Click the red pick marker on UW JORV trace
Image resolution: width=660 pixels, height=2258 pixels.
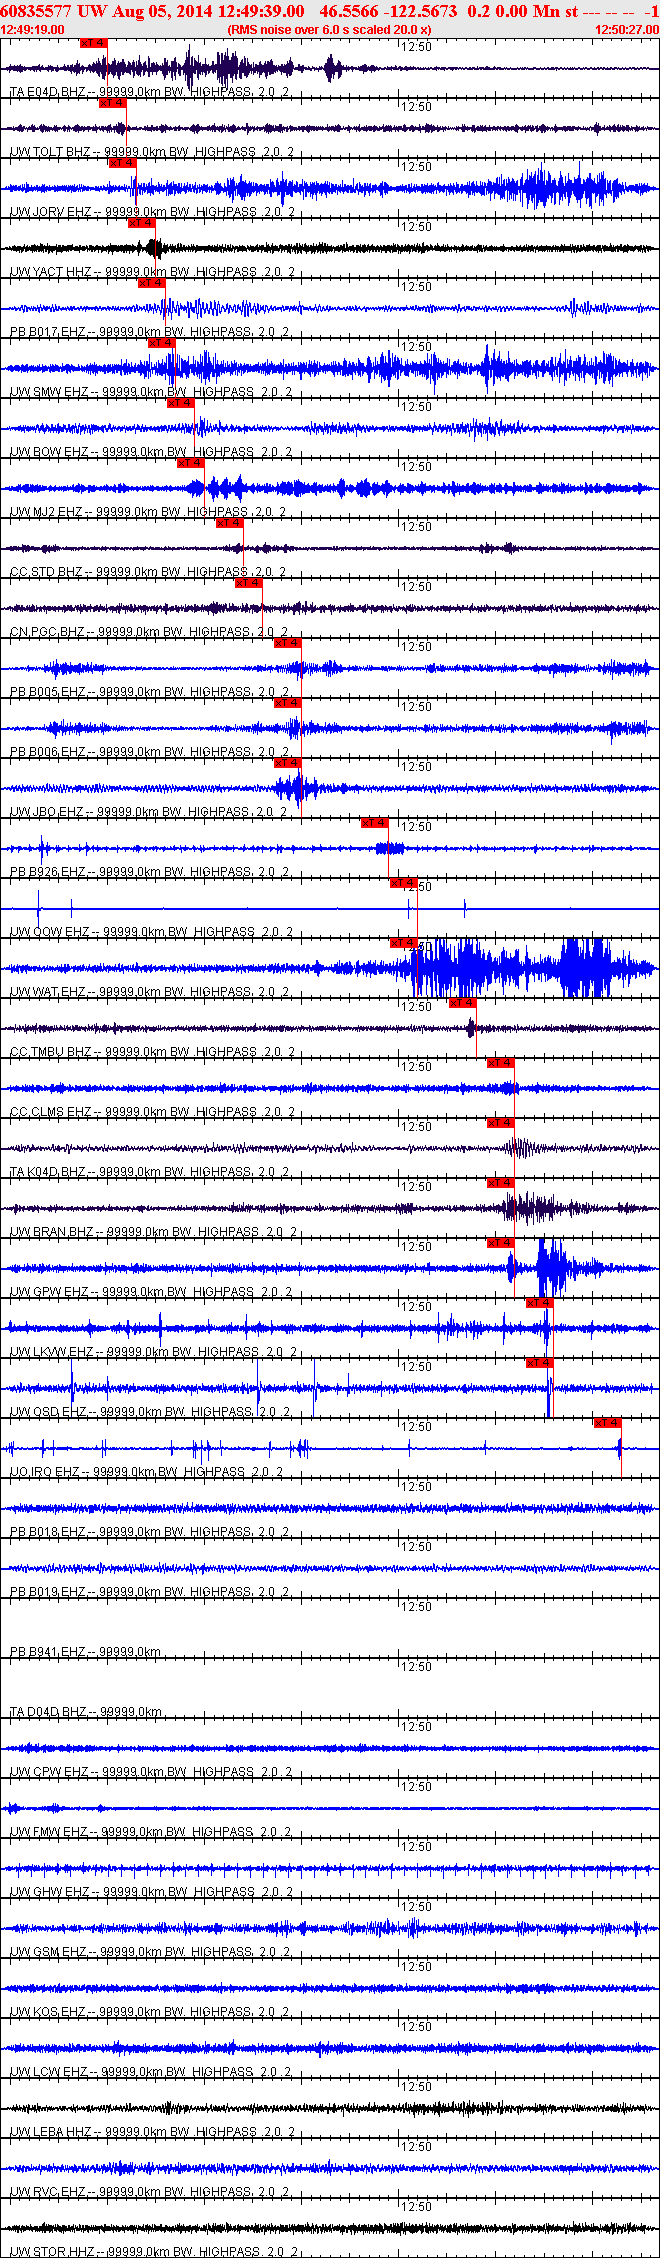(x=123, y=163)
